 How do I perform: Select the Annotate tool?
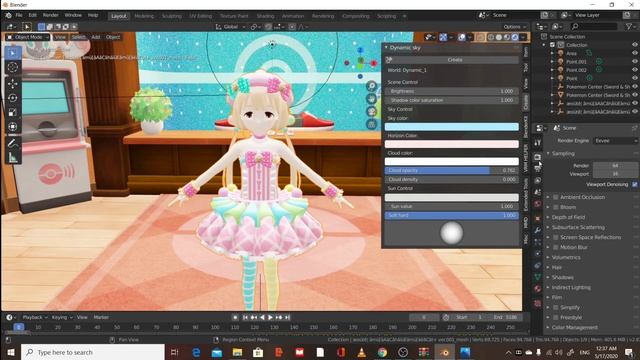click(13, 143)
